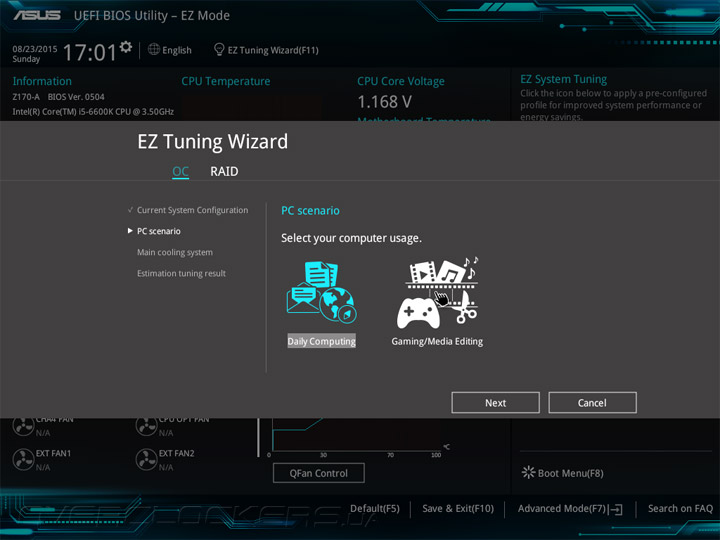Screen dimensions: 720x540
Task: Open Current System Configuration step
Action: point(192,210)
